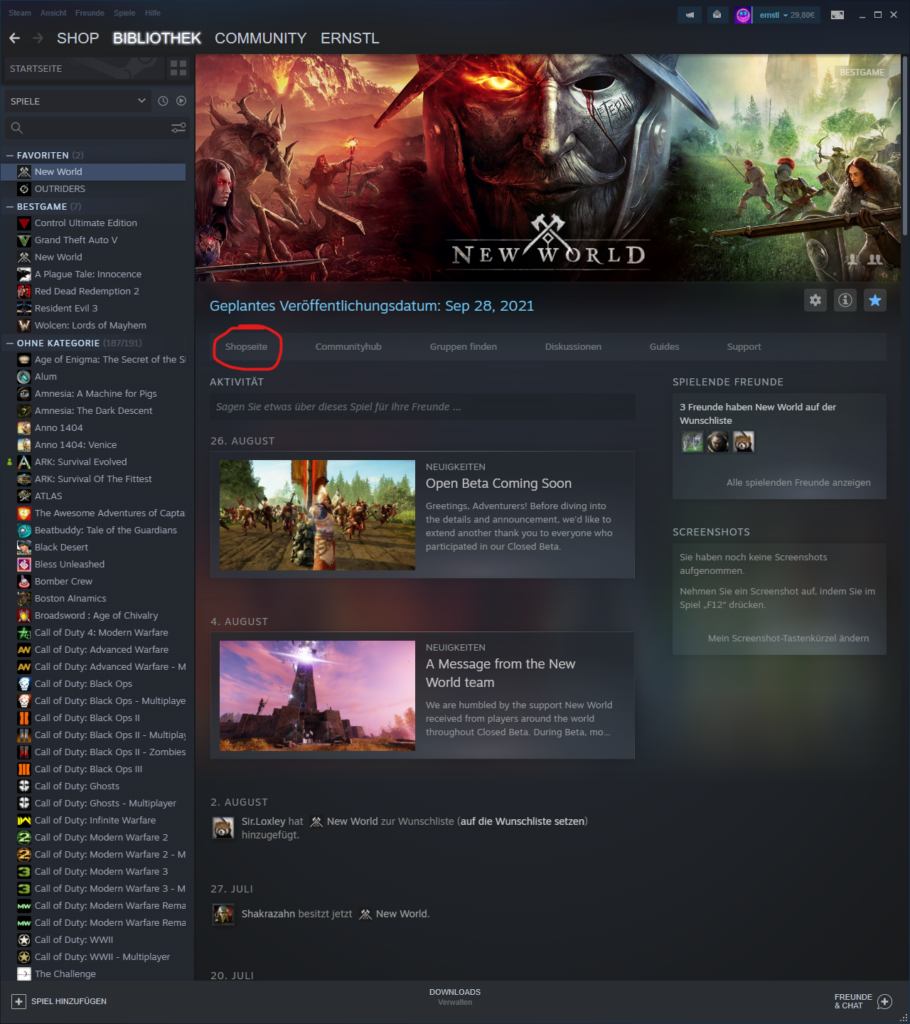Click Call of Duty: WWII game icon
Viewport: 910px width, 1024px height.
point(24,940)
